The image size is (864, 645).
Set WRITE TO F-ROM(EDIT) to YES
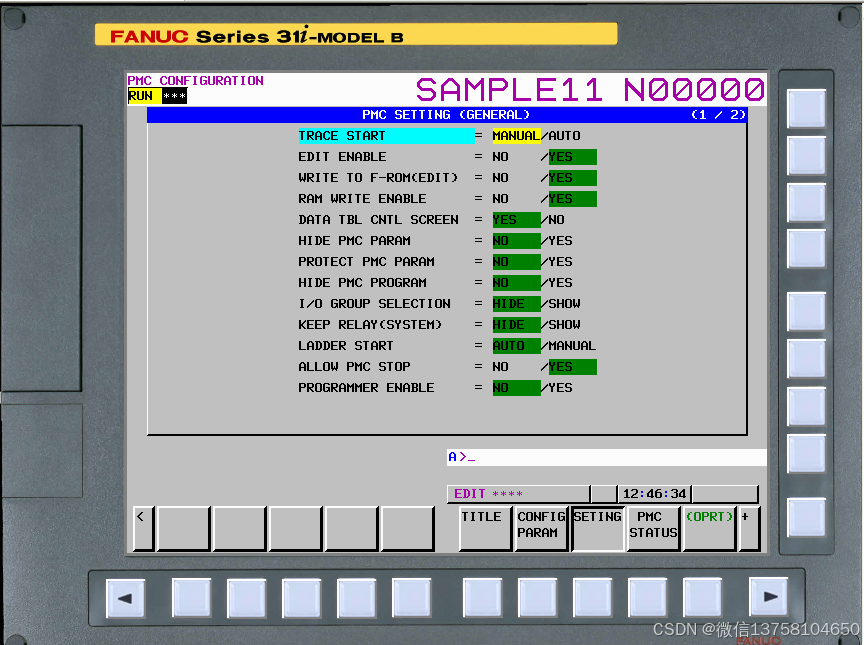573,178
